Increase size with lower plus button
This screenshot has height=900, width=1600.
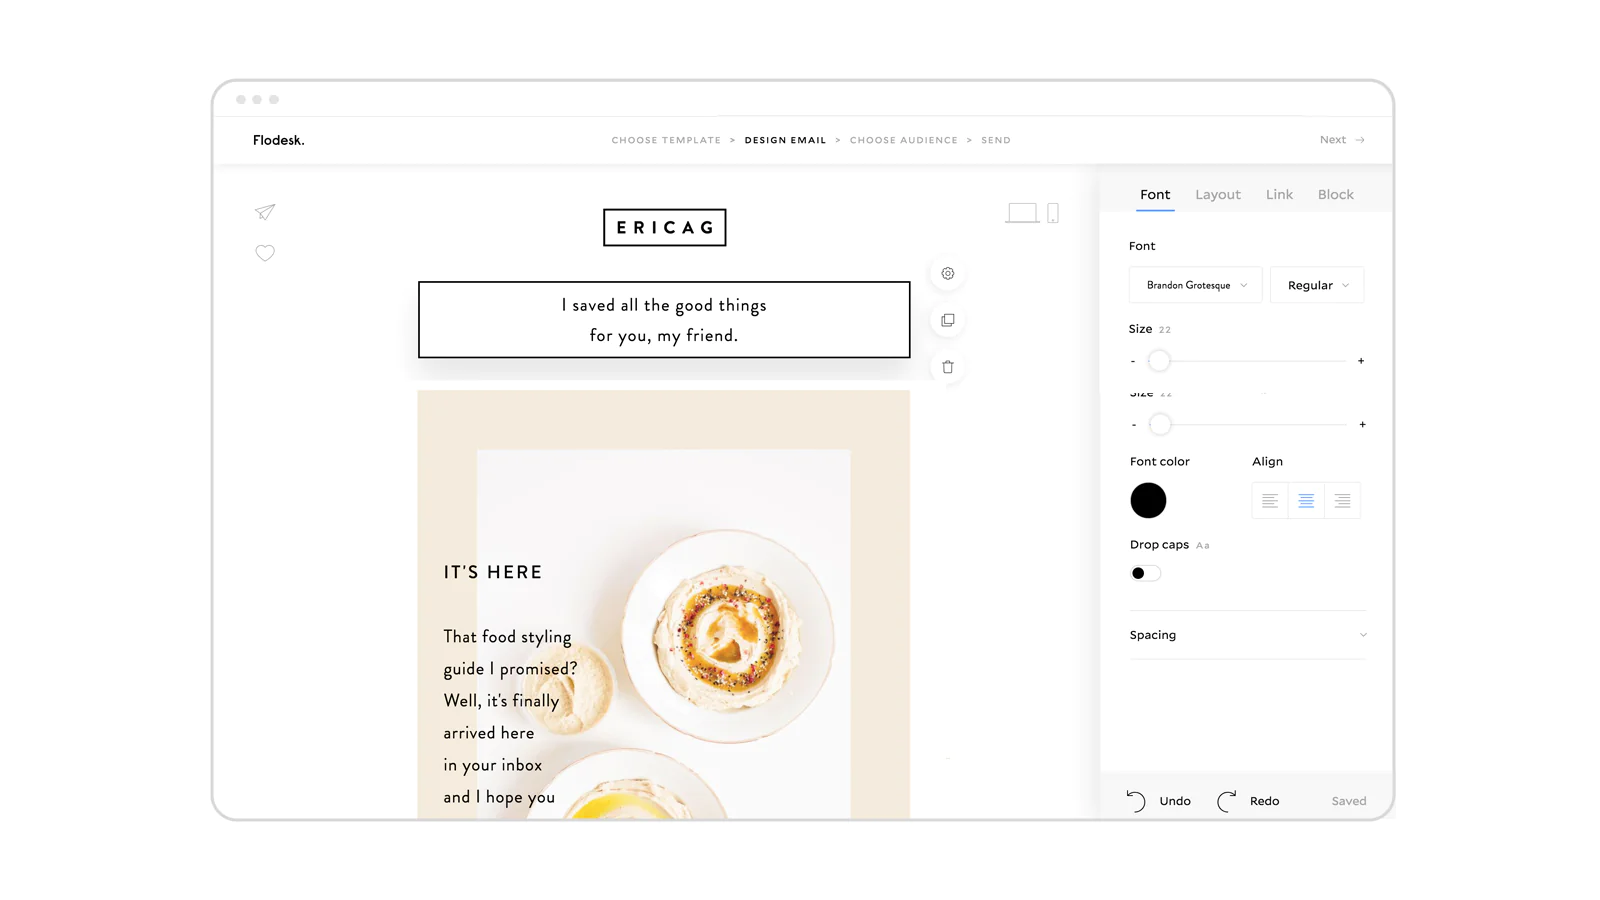[x=1362, y=425]
